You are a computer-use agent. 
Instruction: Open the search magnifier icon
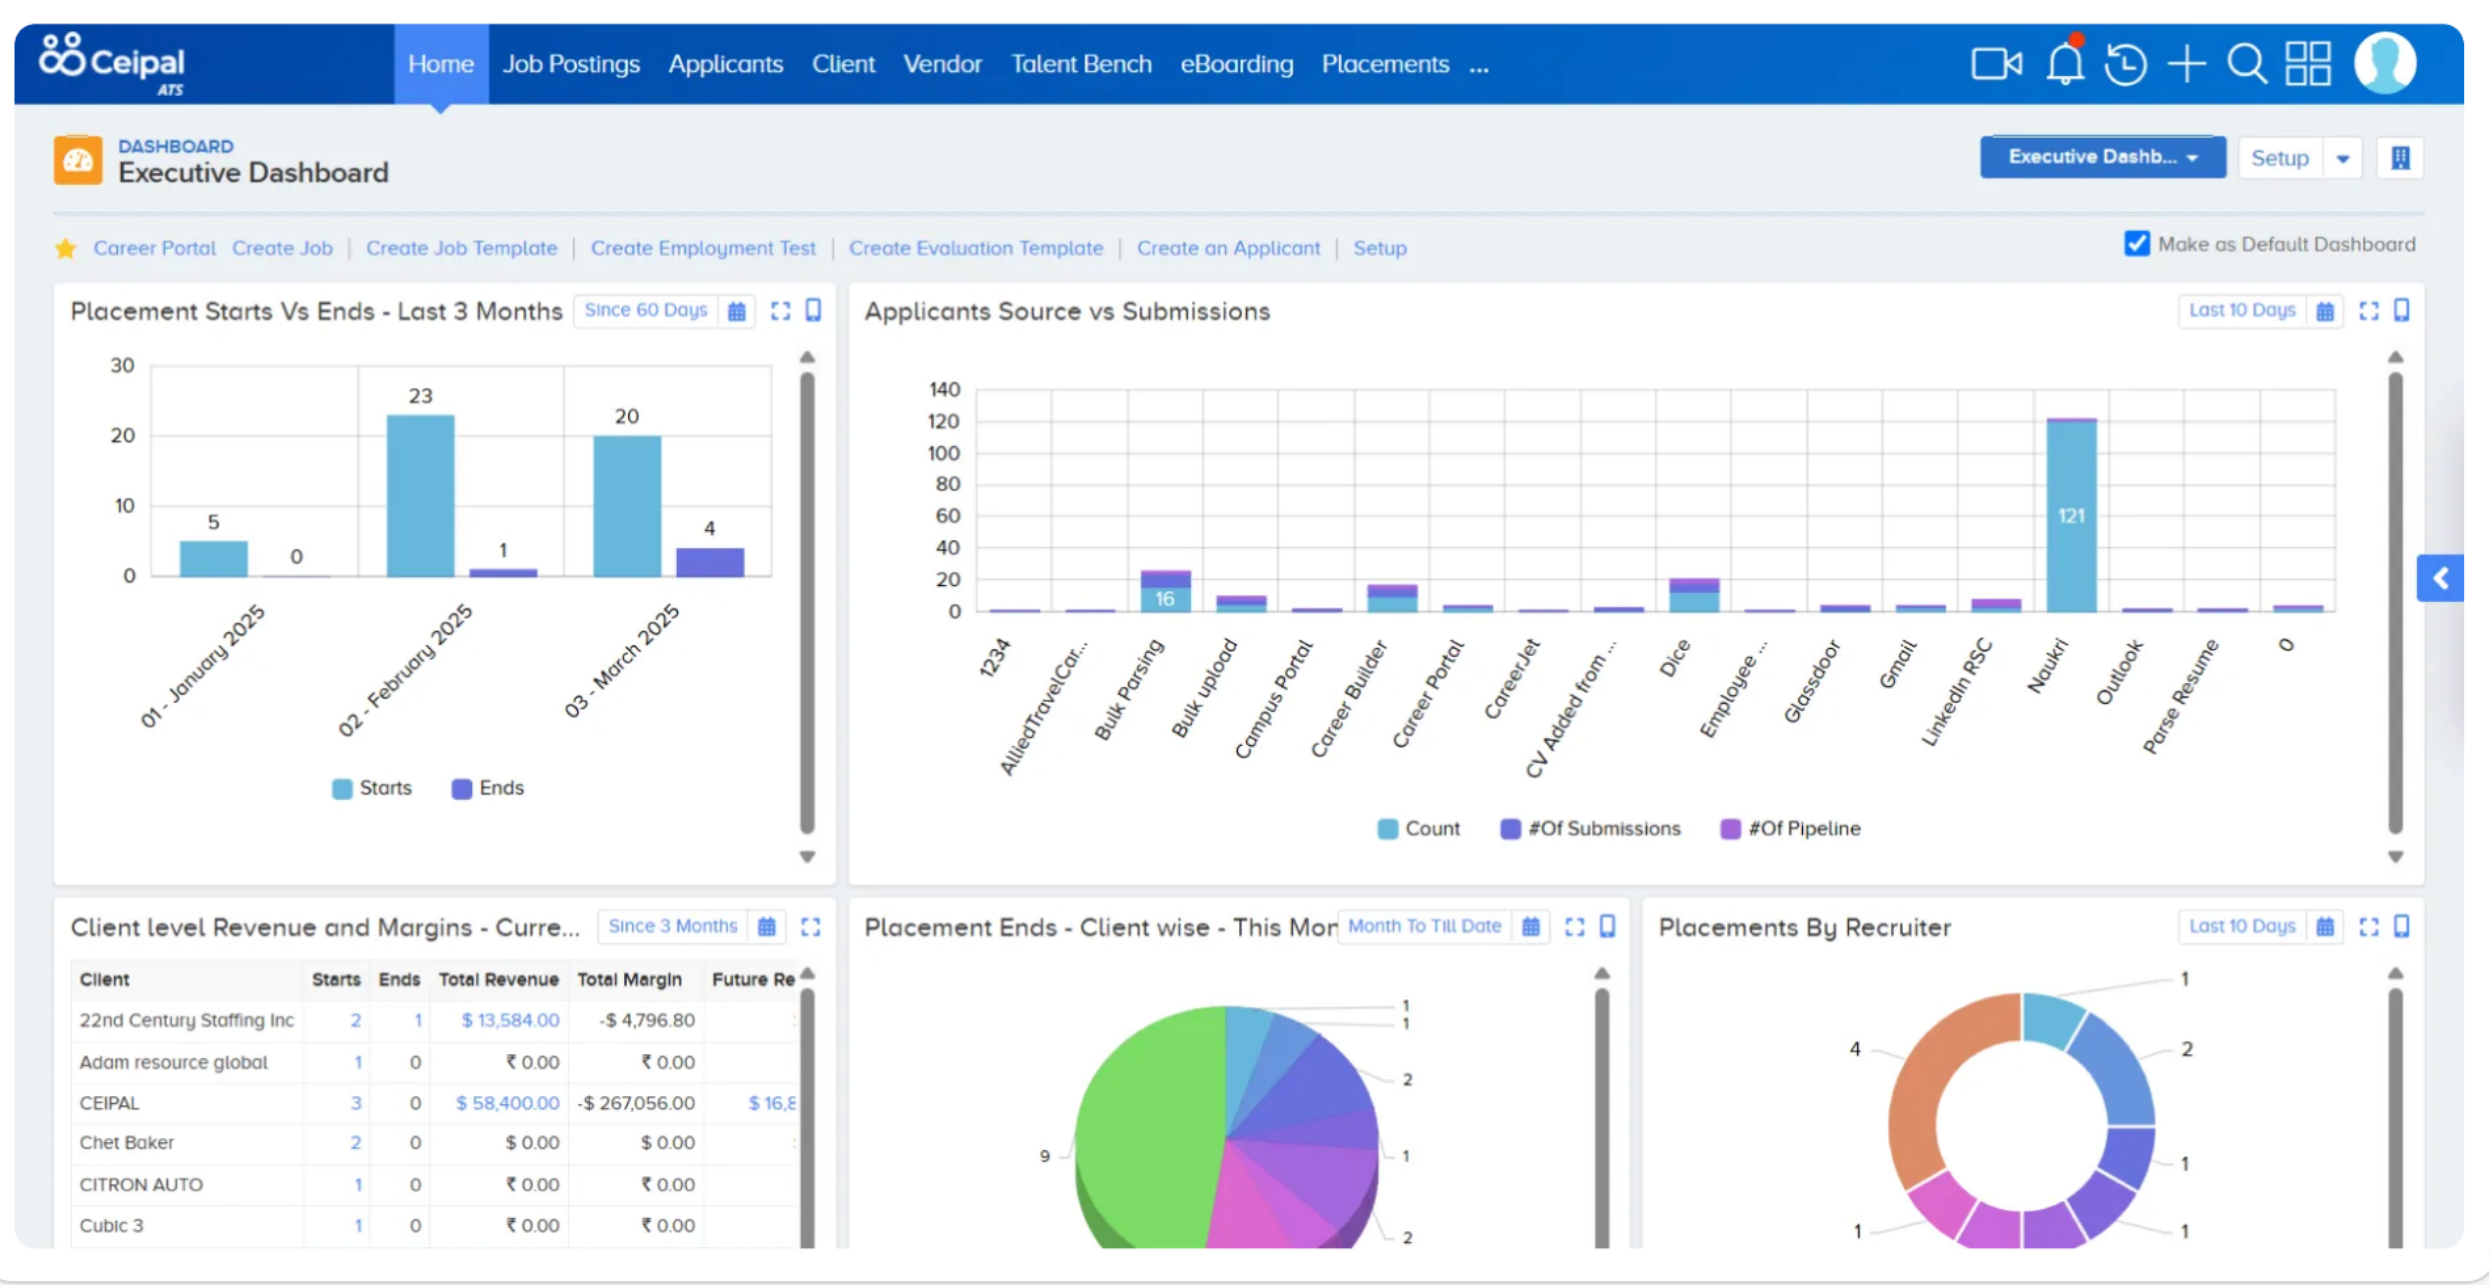click(x=2247, y=64)
